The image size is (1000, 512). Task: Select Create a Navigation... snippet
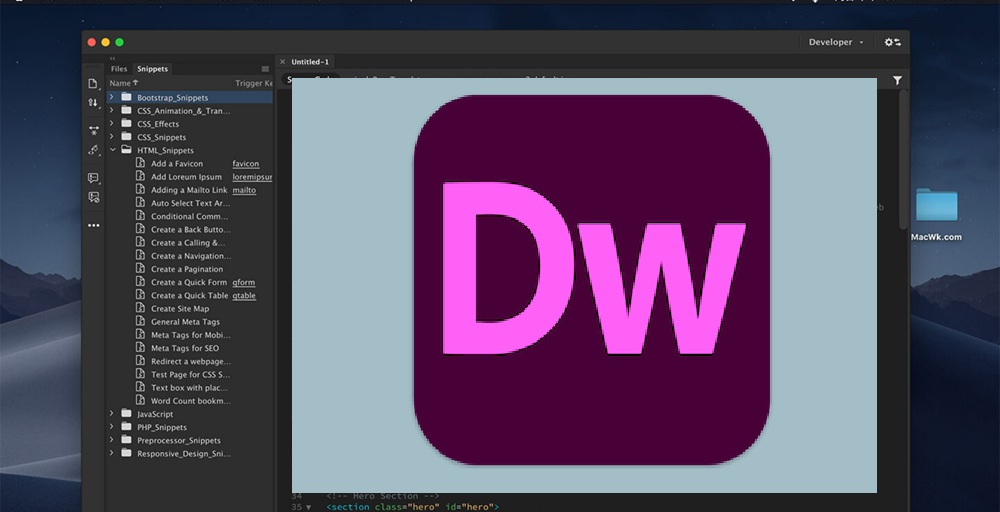click(x=190, y=256)
